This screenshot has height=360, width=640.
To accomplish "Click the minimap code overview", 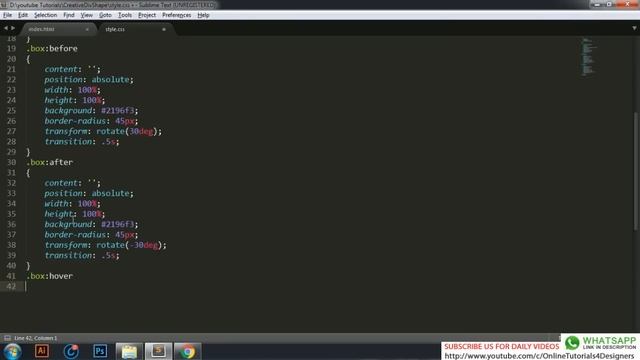I will (588, 56).
